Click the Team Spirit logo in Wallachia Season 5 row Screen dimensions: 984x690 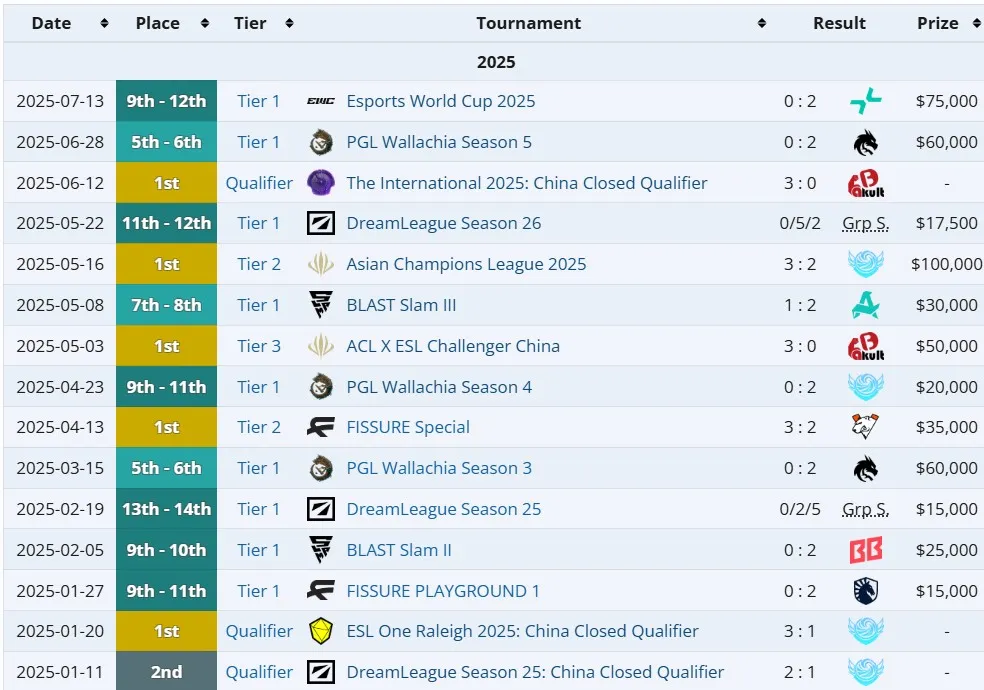pos(866,142)
